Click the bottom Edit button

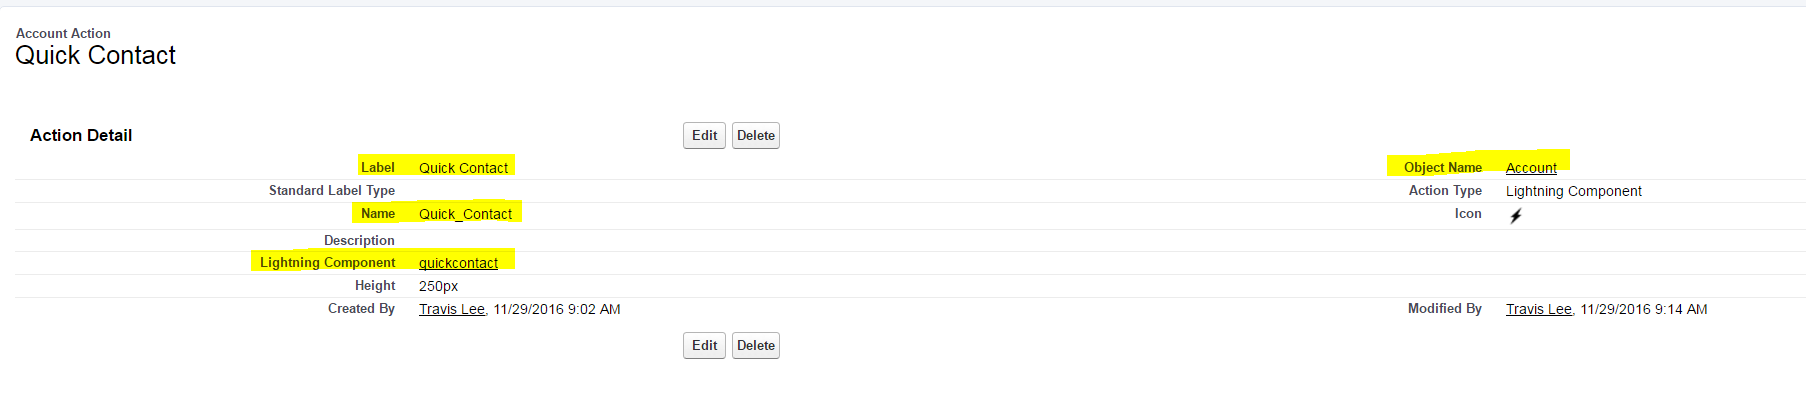pyautogui.click(x=704, y=346)
